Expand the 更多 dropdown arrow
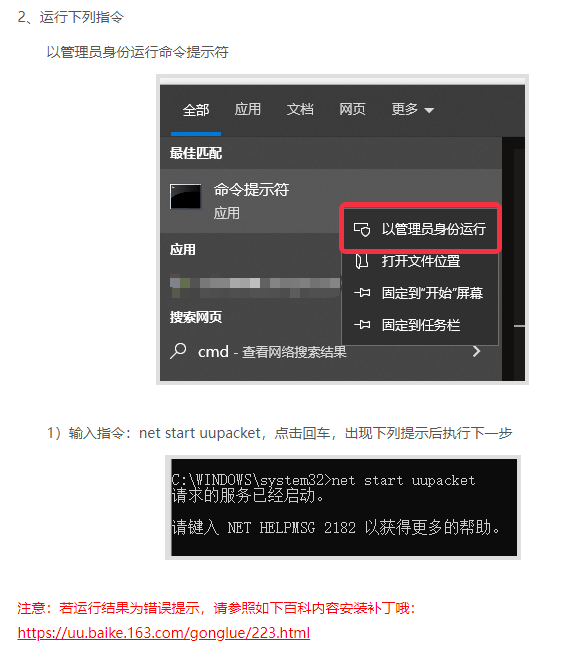This screenshot has width=564, height=654. click(429, 110)
